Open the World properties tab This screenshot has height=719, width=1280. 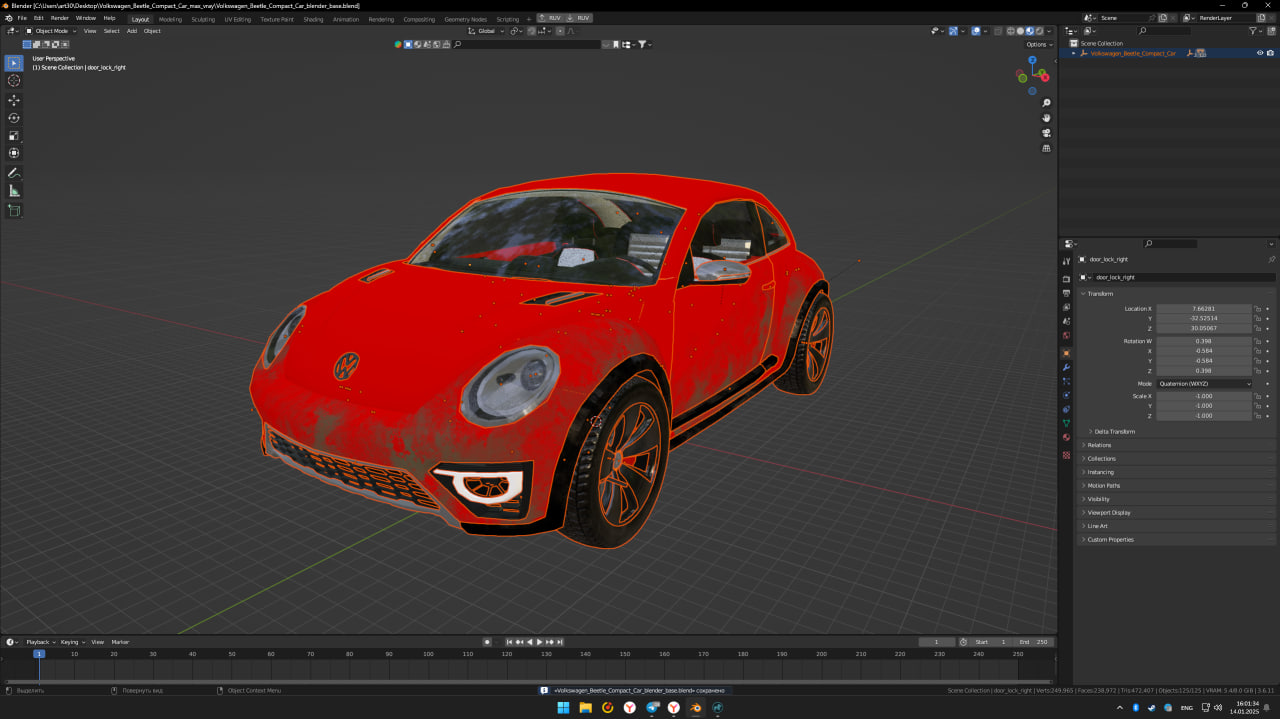pos(1066,335)
